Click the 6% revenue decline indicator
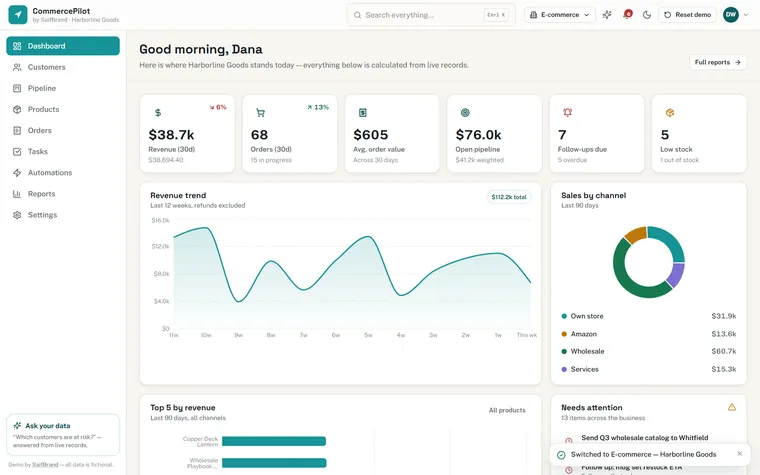 (x=218, y=107)
